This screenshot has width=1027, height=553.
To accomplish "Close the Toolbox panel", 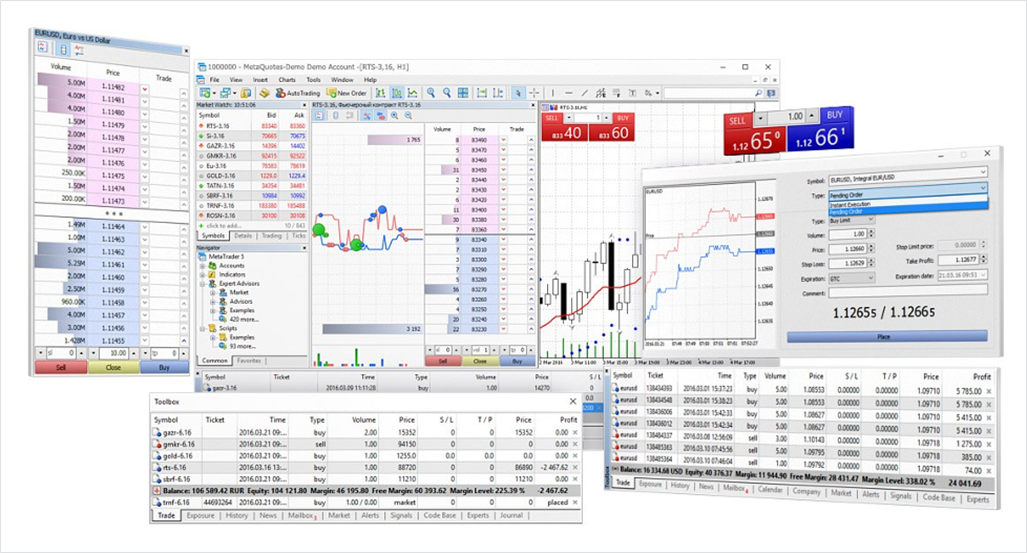I will (573, 401).
